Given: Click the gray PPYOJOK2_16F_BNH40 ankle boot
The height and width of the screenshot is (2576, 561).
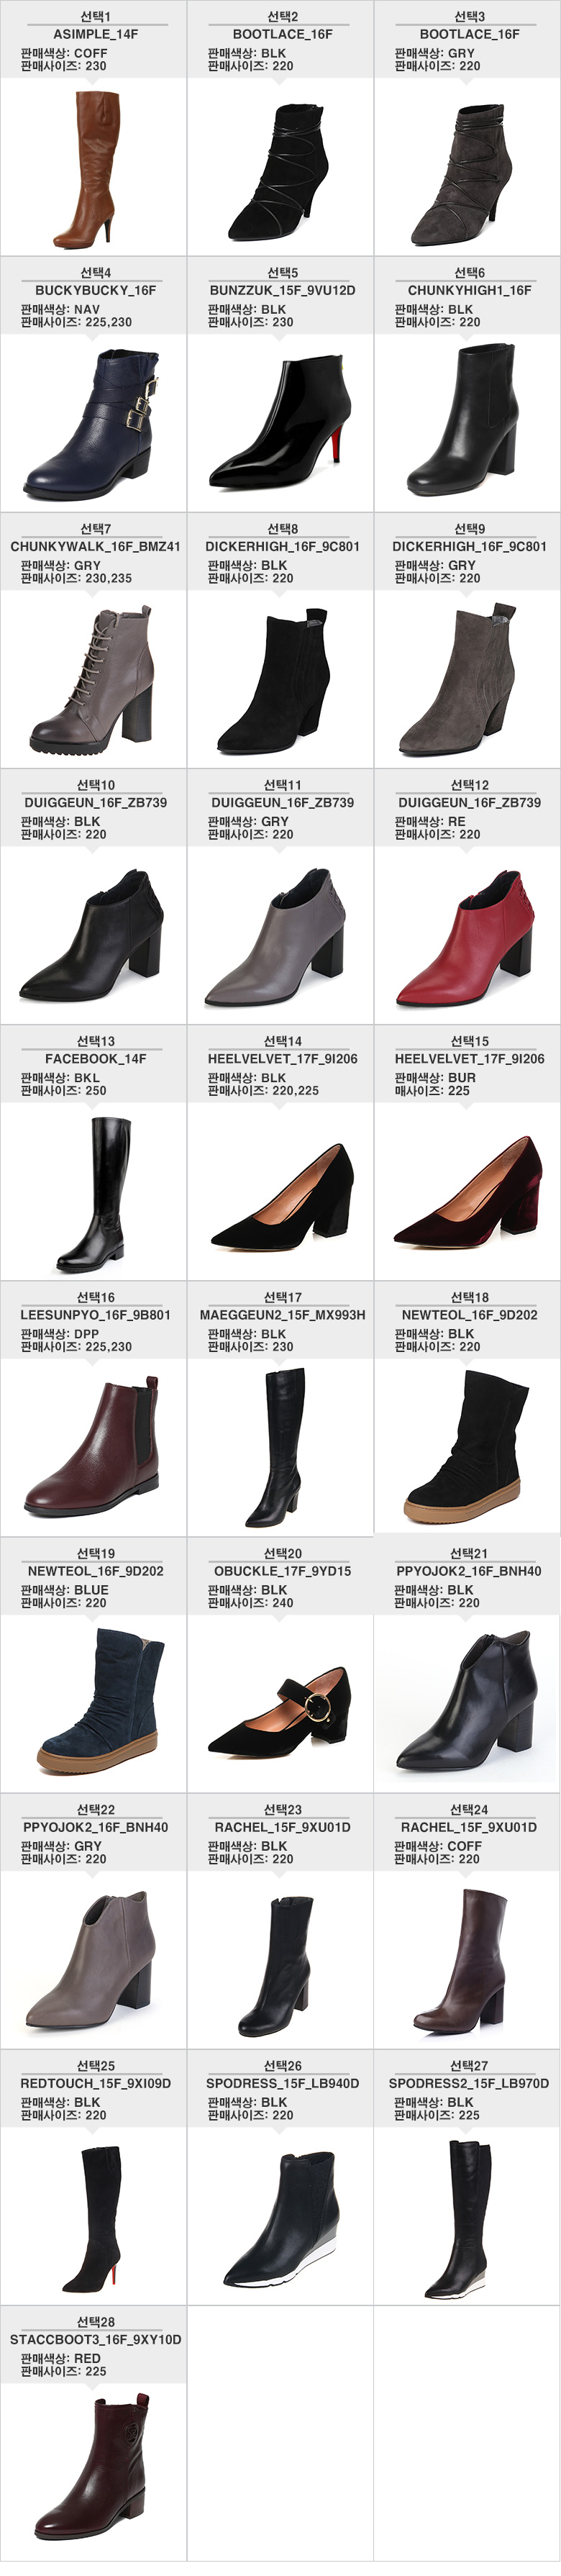Looking at the screenshot, I should coord(90,1961).
